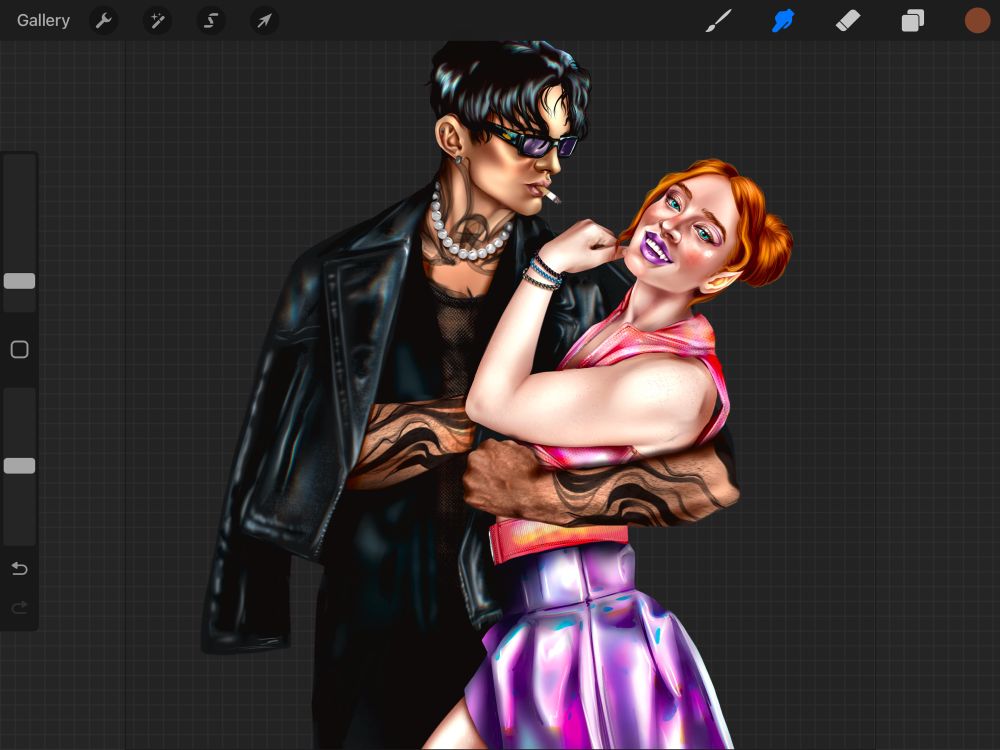Open the Layers panel
Image resolution: width=1000 pixels, height=750 pixels.
pos(913,20)
